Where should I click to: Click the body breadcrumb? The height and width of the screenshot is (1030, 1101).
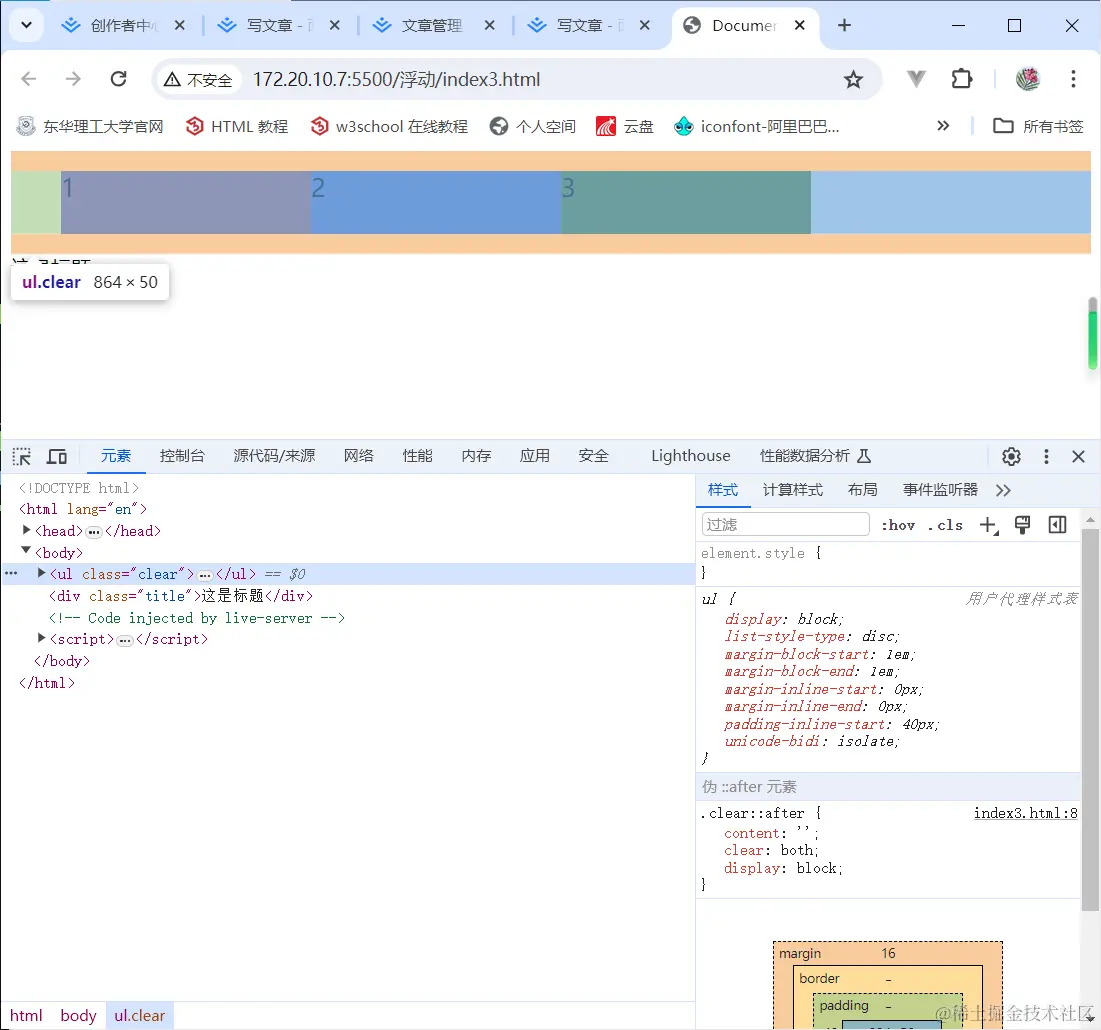point(78,1015)
